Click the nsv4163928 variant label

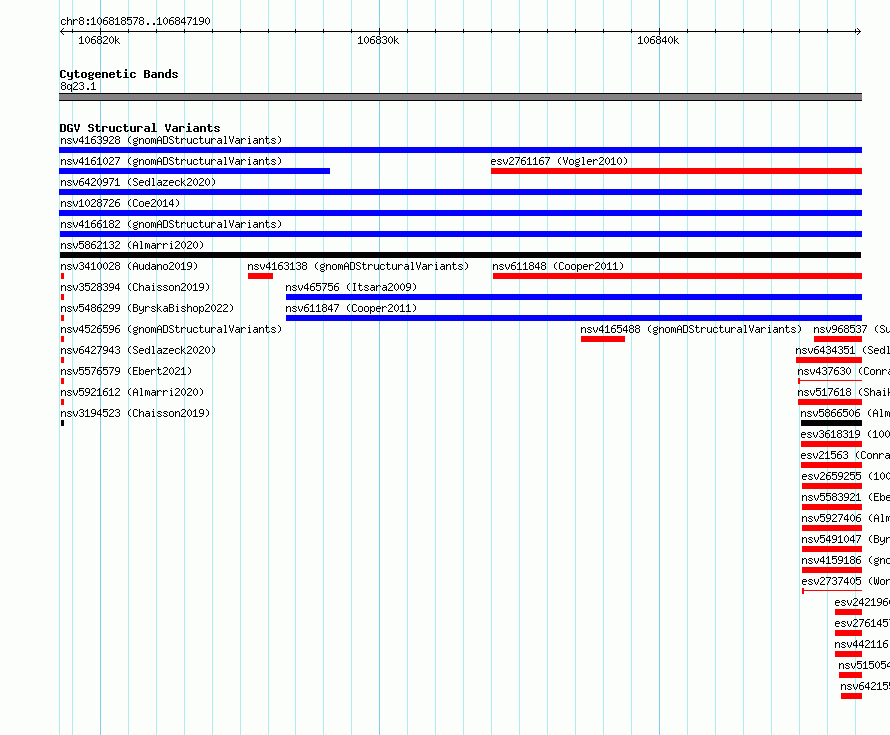[x=171, y=140]
